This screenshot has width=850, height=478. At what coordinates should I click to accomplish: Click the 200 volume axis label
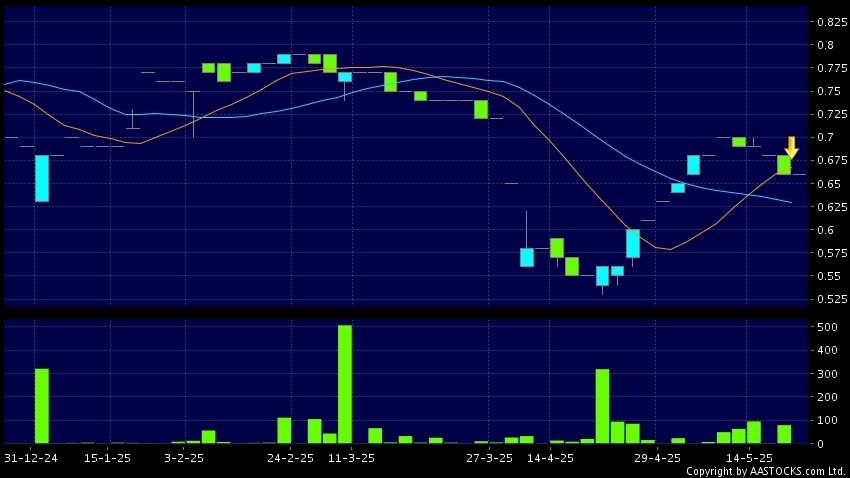click(x=827, y=397)
